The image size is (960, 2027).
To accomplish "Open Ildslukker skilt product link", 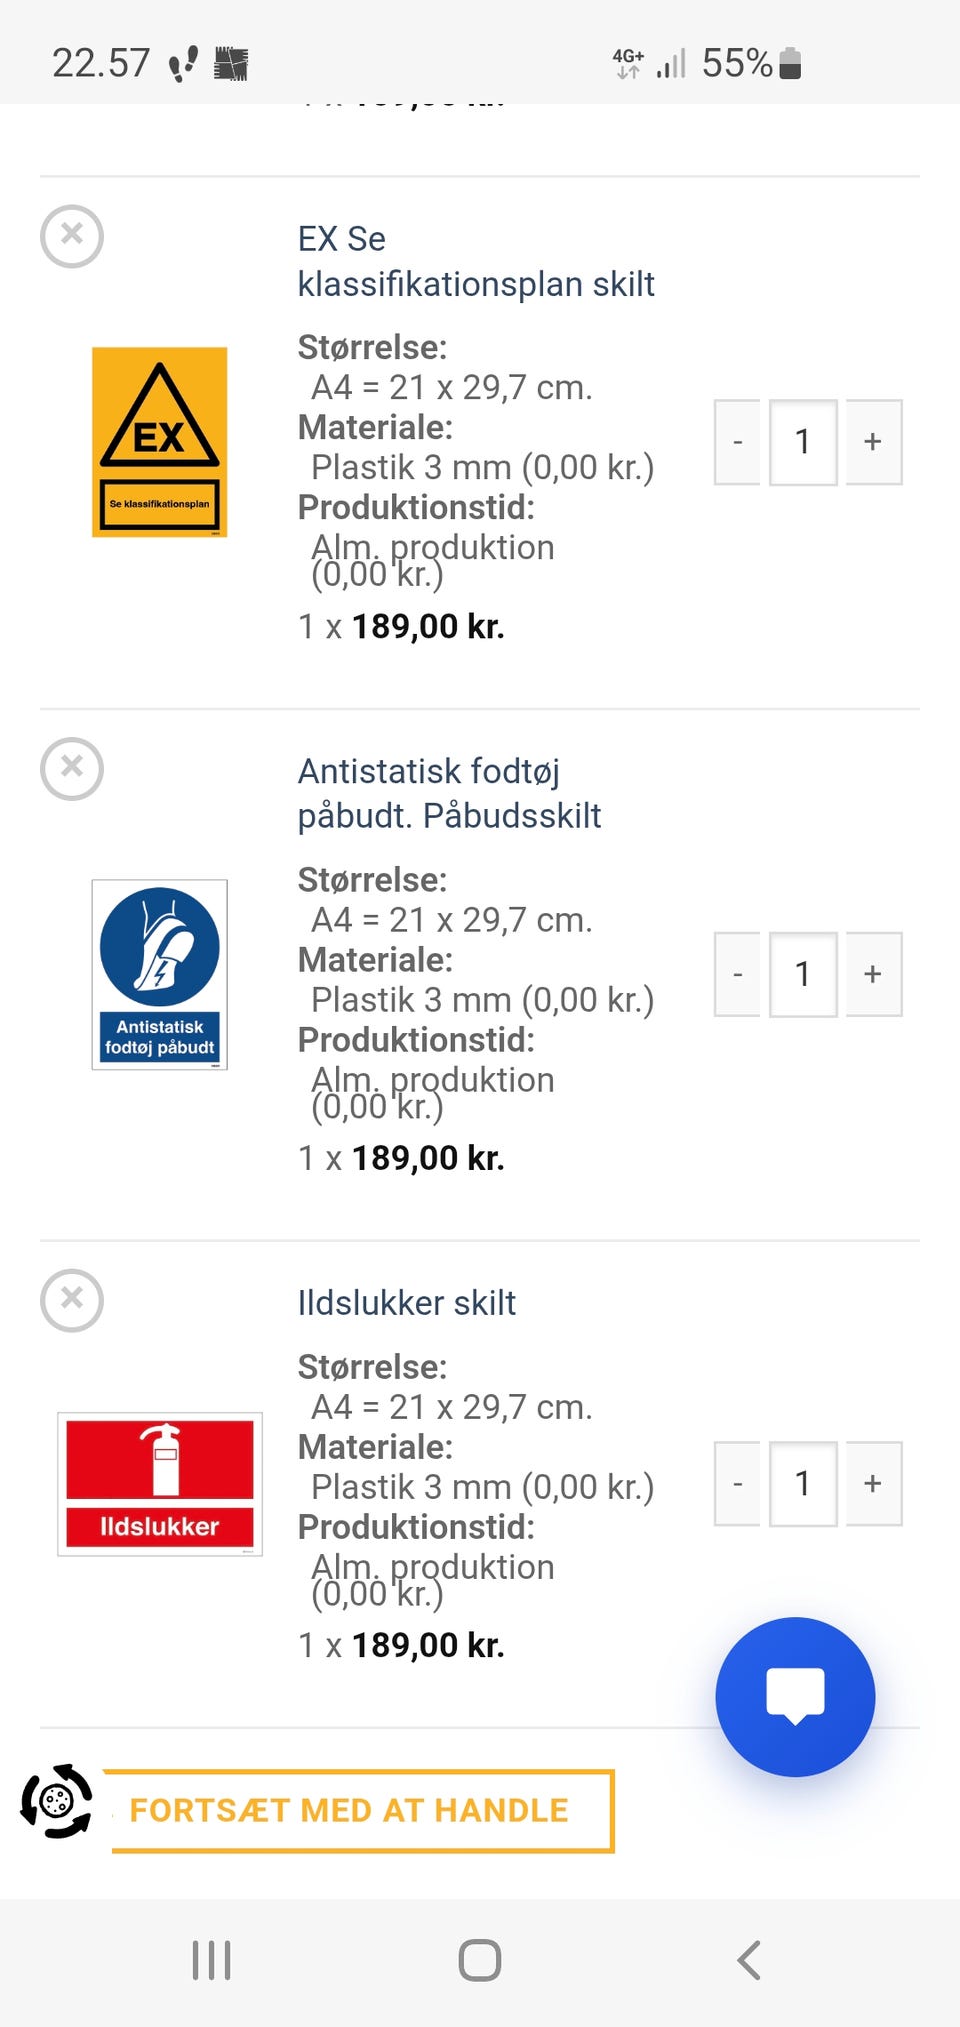I will point(407,1303).
